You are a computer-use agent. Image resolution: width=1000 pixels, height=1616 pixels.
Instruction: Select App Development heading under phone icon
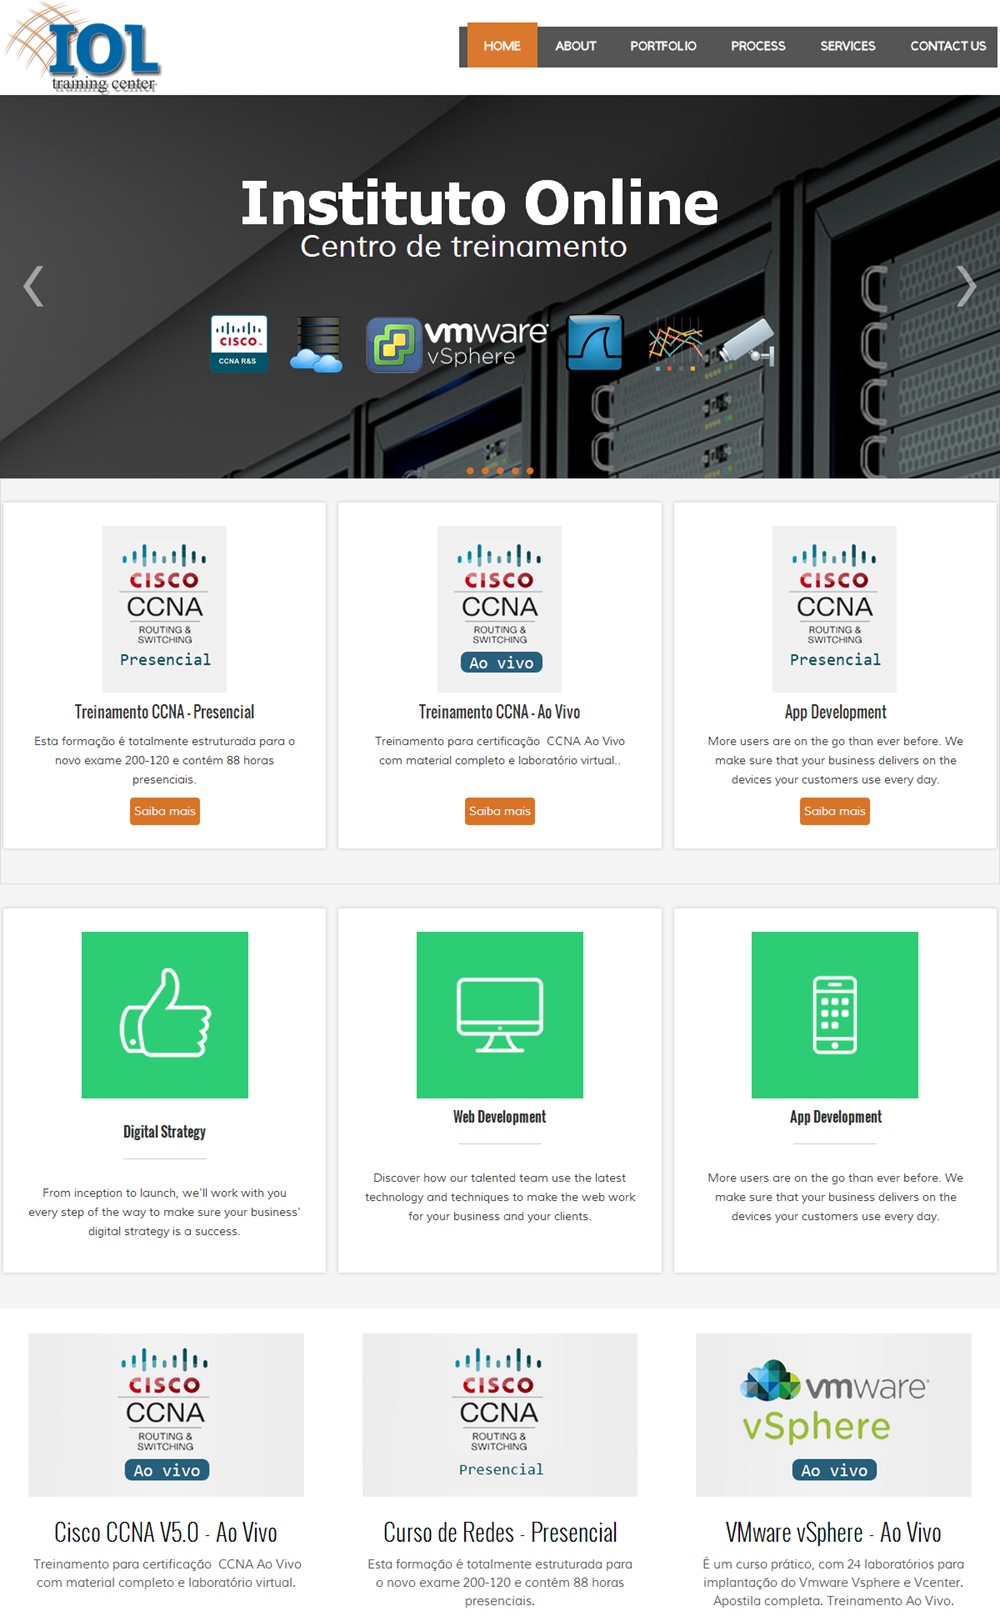point(836,1117)
